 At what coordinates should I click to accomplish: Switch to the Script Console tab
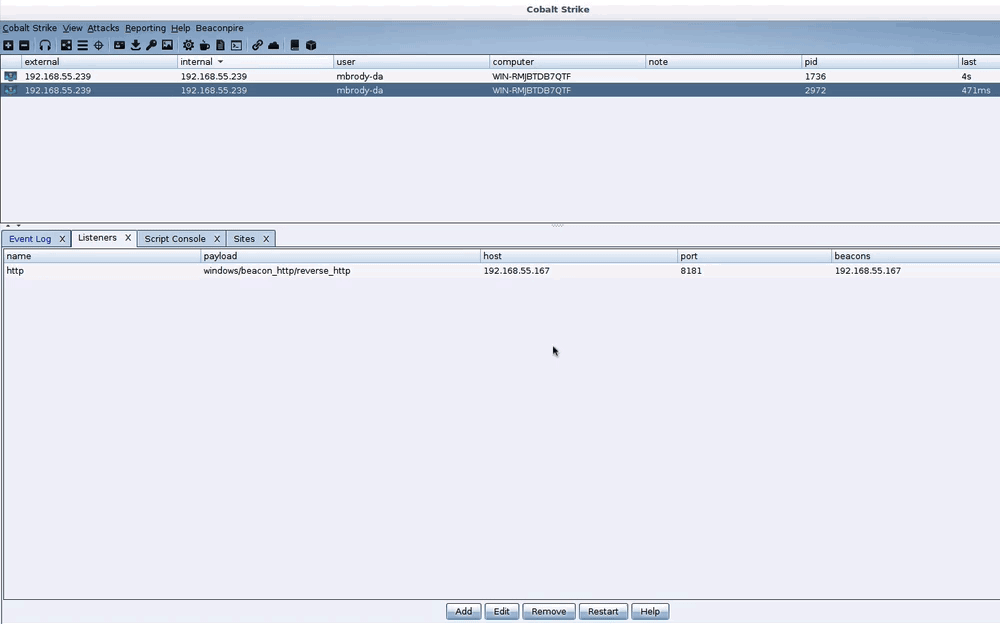click(x=175, y=239)
